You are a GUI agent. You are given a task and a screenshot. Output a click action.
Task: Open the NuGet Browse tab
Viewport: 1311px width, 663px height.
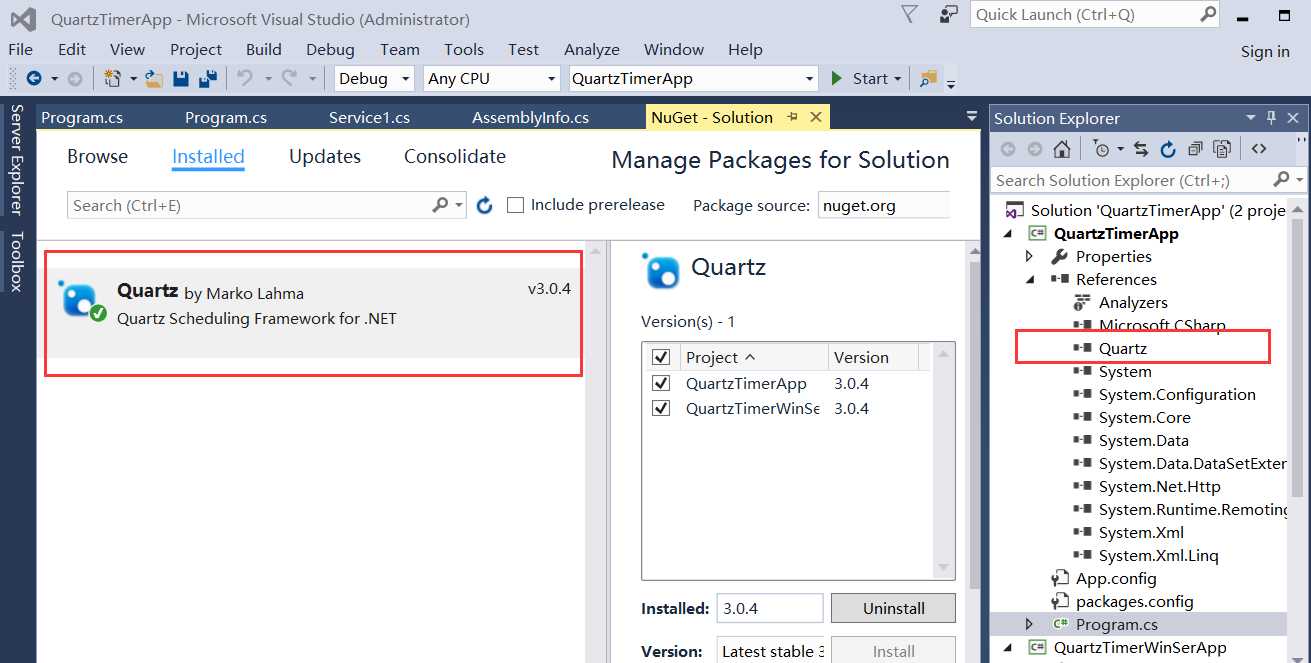(x=98, y=156)
